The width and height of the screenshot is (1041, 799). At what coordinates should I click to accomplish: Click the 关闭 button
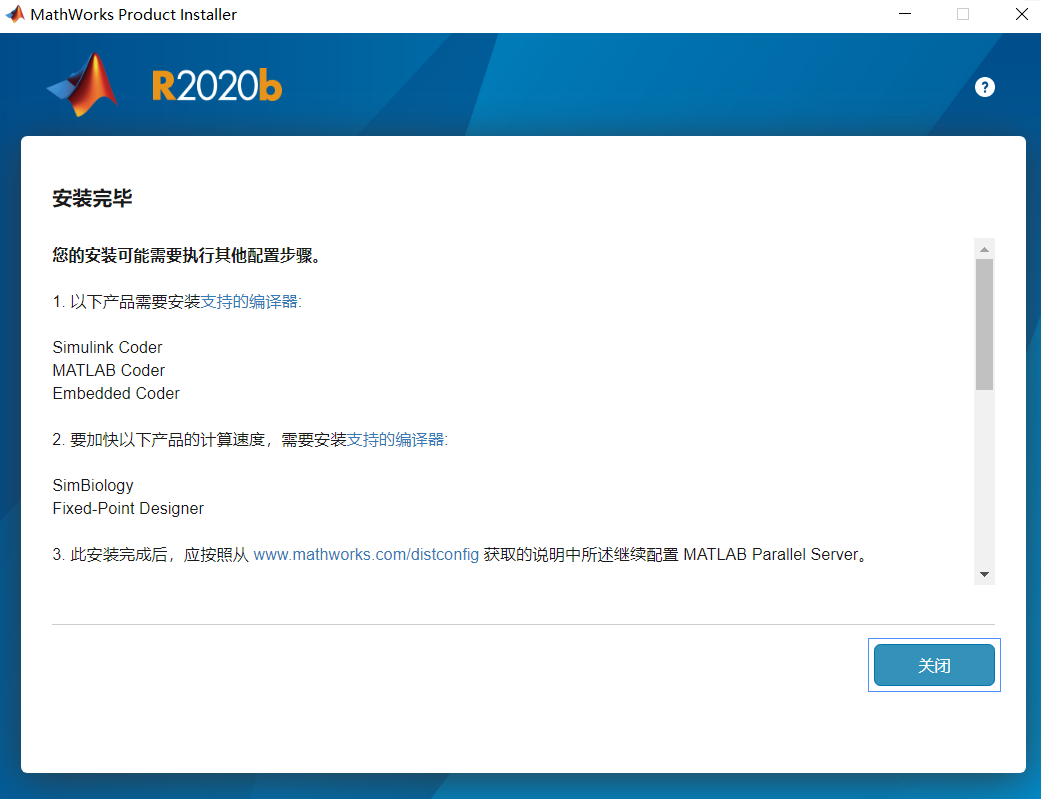click(x=934, y=665)
